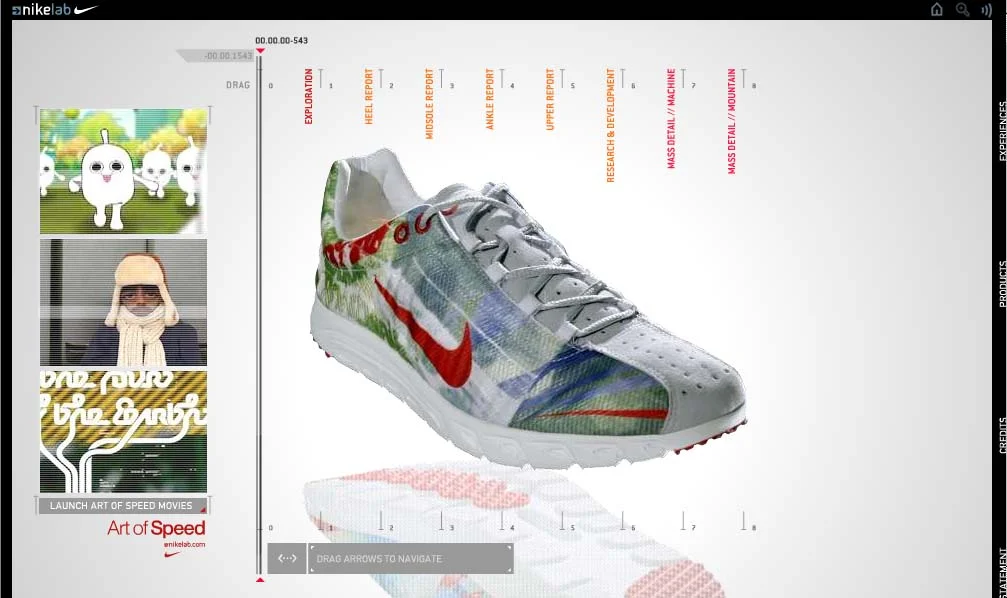This screenshot has width=1007, height=598.
Task: Open the Exploration section
Action: pos(308,96)
